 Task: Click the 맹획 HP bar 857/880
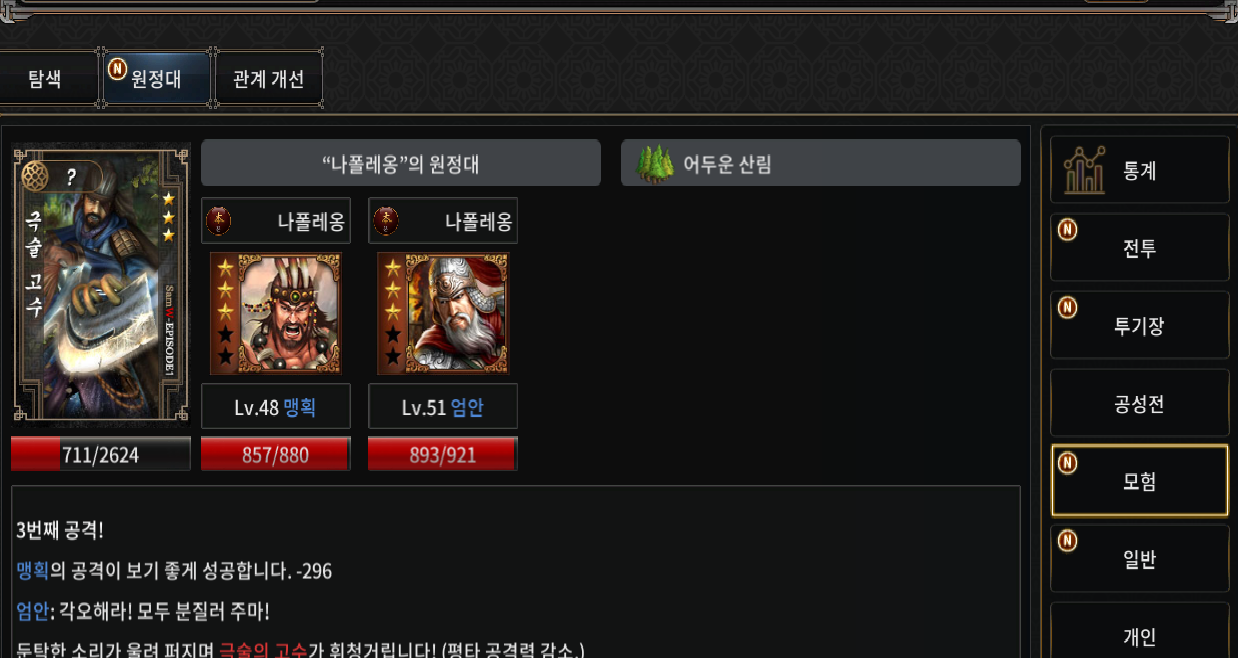(275, 454)
